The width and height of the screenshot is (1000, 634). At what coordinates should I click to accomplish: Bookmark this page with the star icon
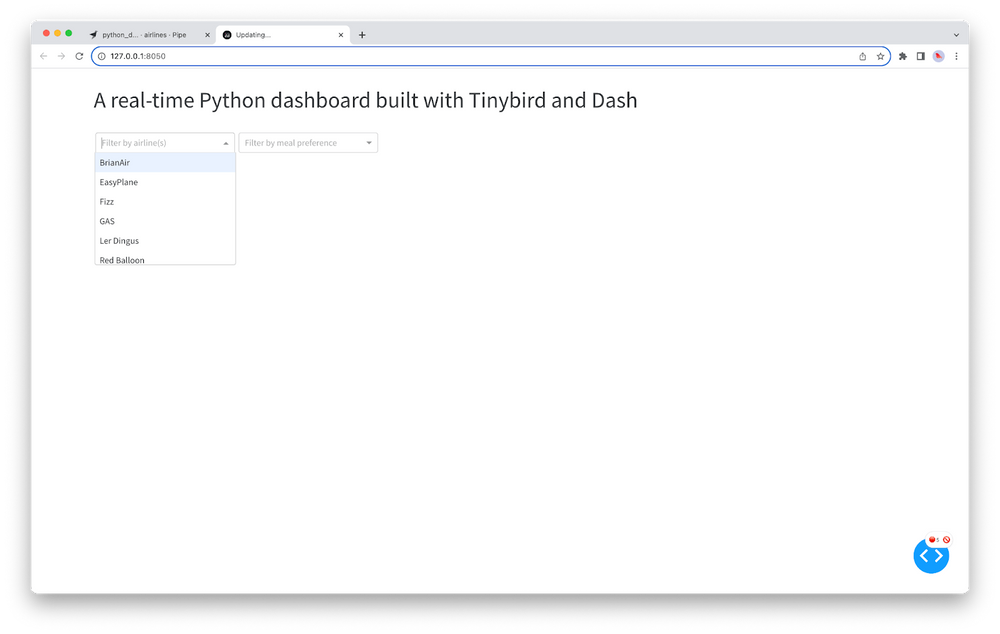pos(880,57)
